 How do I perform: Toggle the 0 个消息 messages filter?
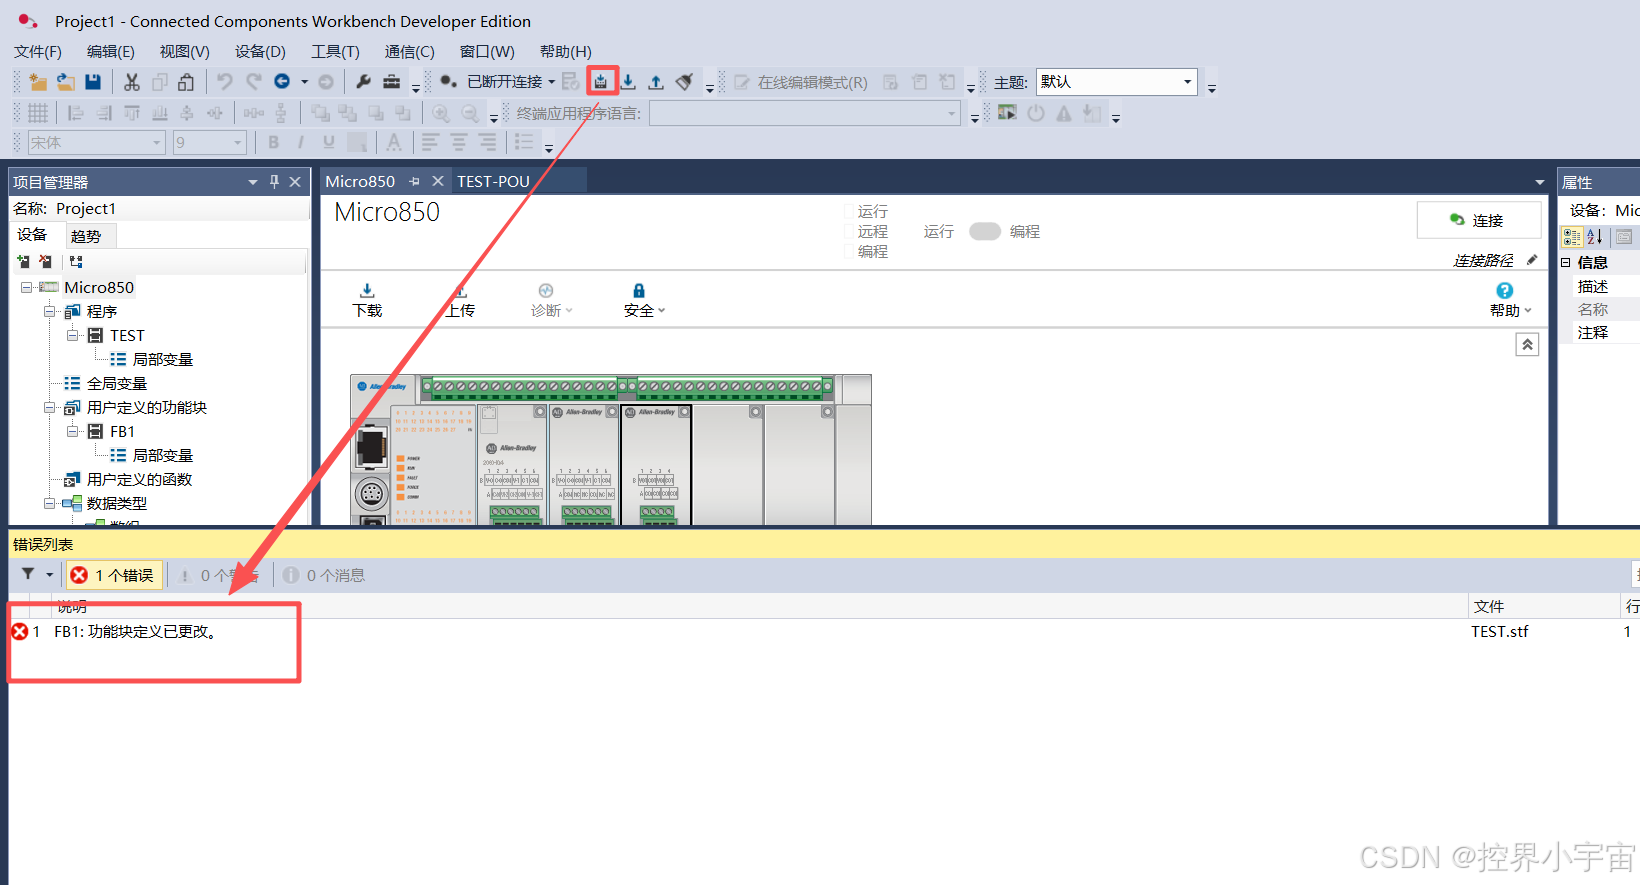[324, 575]
